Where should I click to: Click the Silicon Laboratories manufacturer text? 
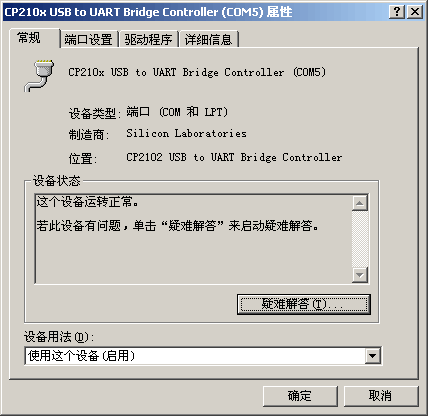(x=186, y=134)
